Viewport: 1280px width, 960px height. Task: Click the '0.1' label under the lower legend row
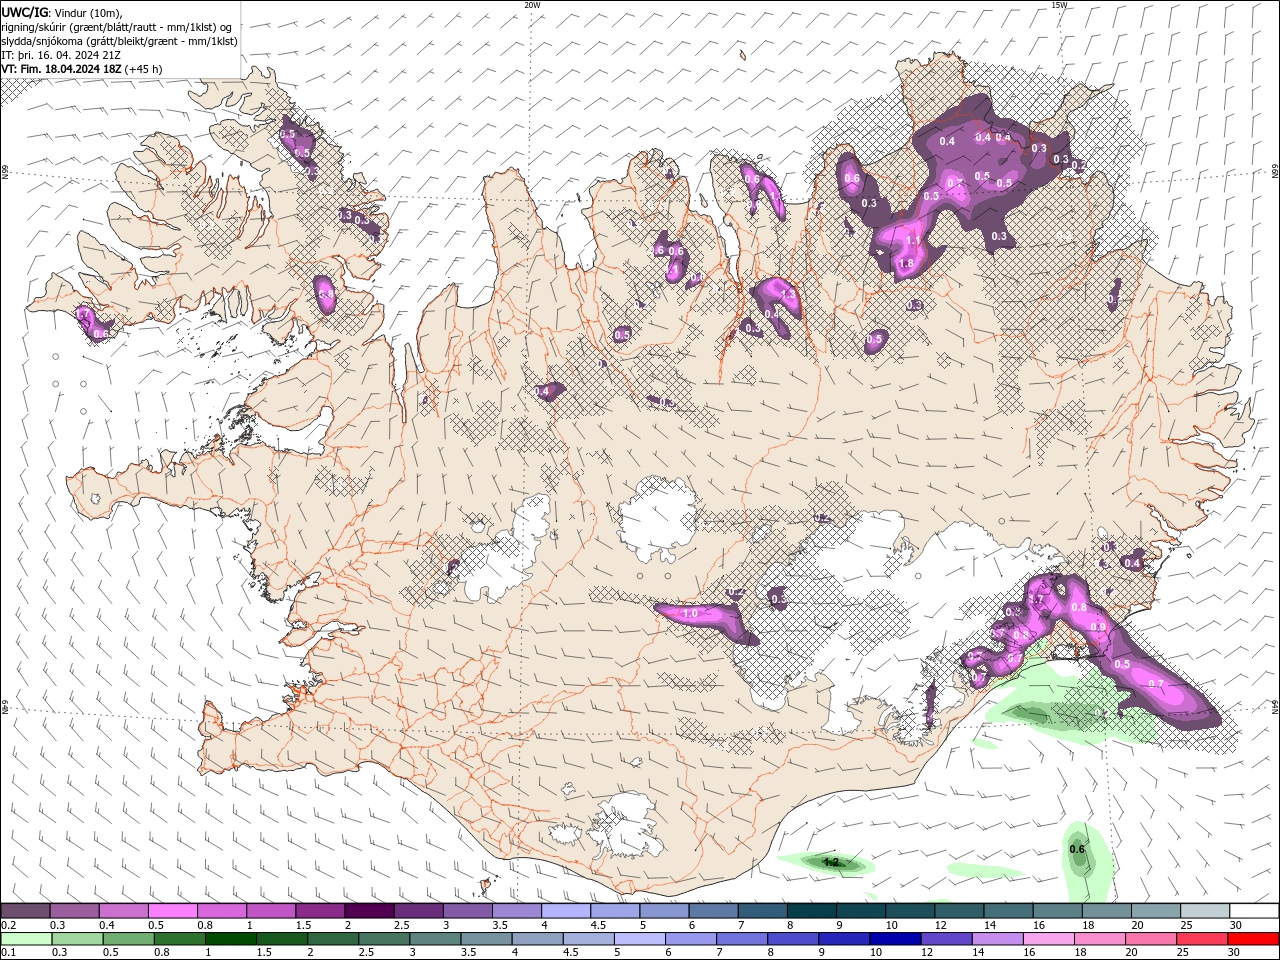click(x=8, y=953)
